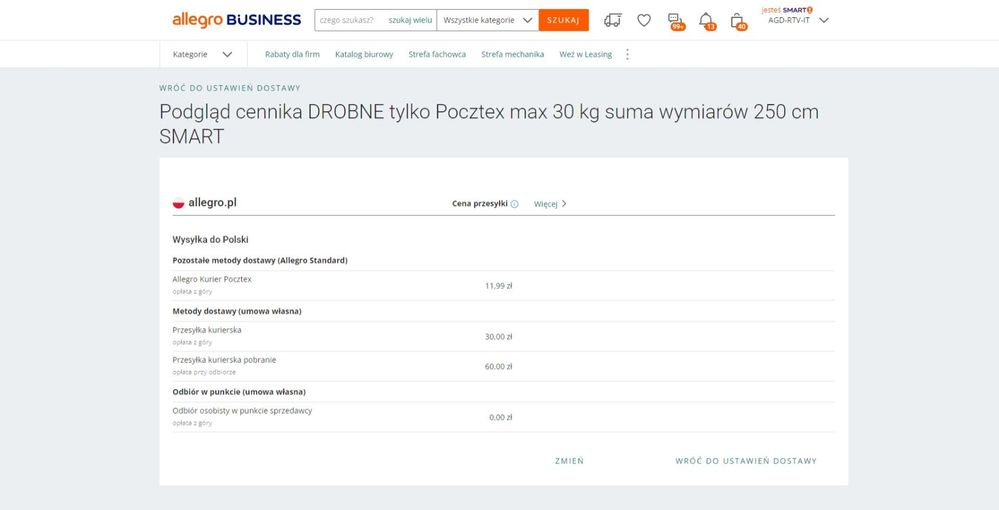Click the price '0,00 zł'
Viewport: 999px width, 510px height.
point(501,418)
